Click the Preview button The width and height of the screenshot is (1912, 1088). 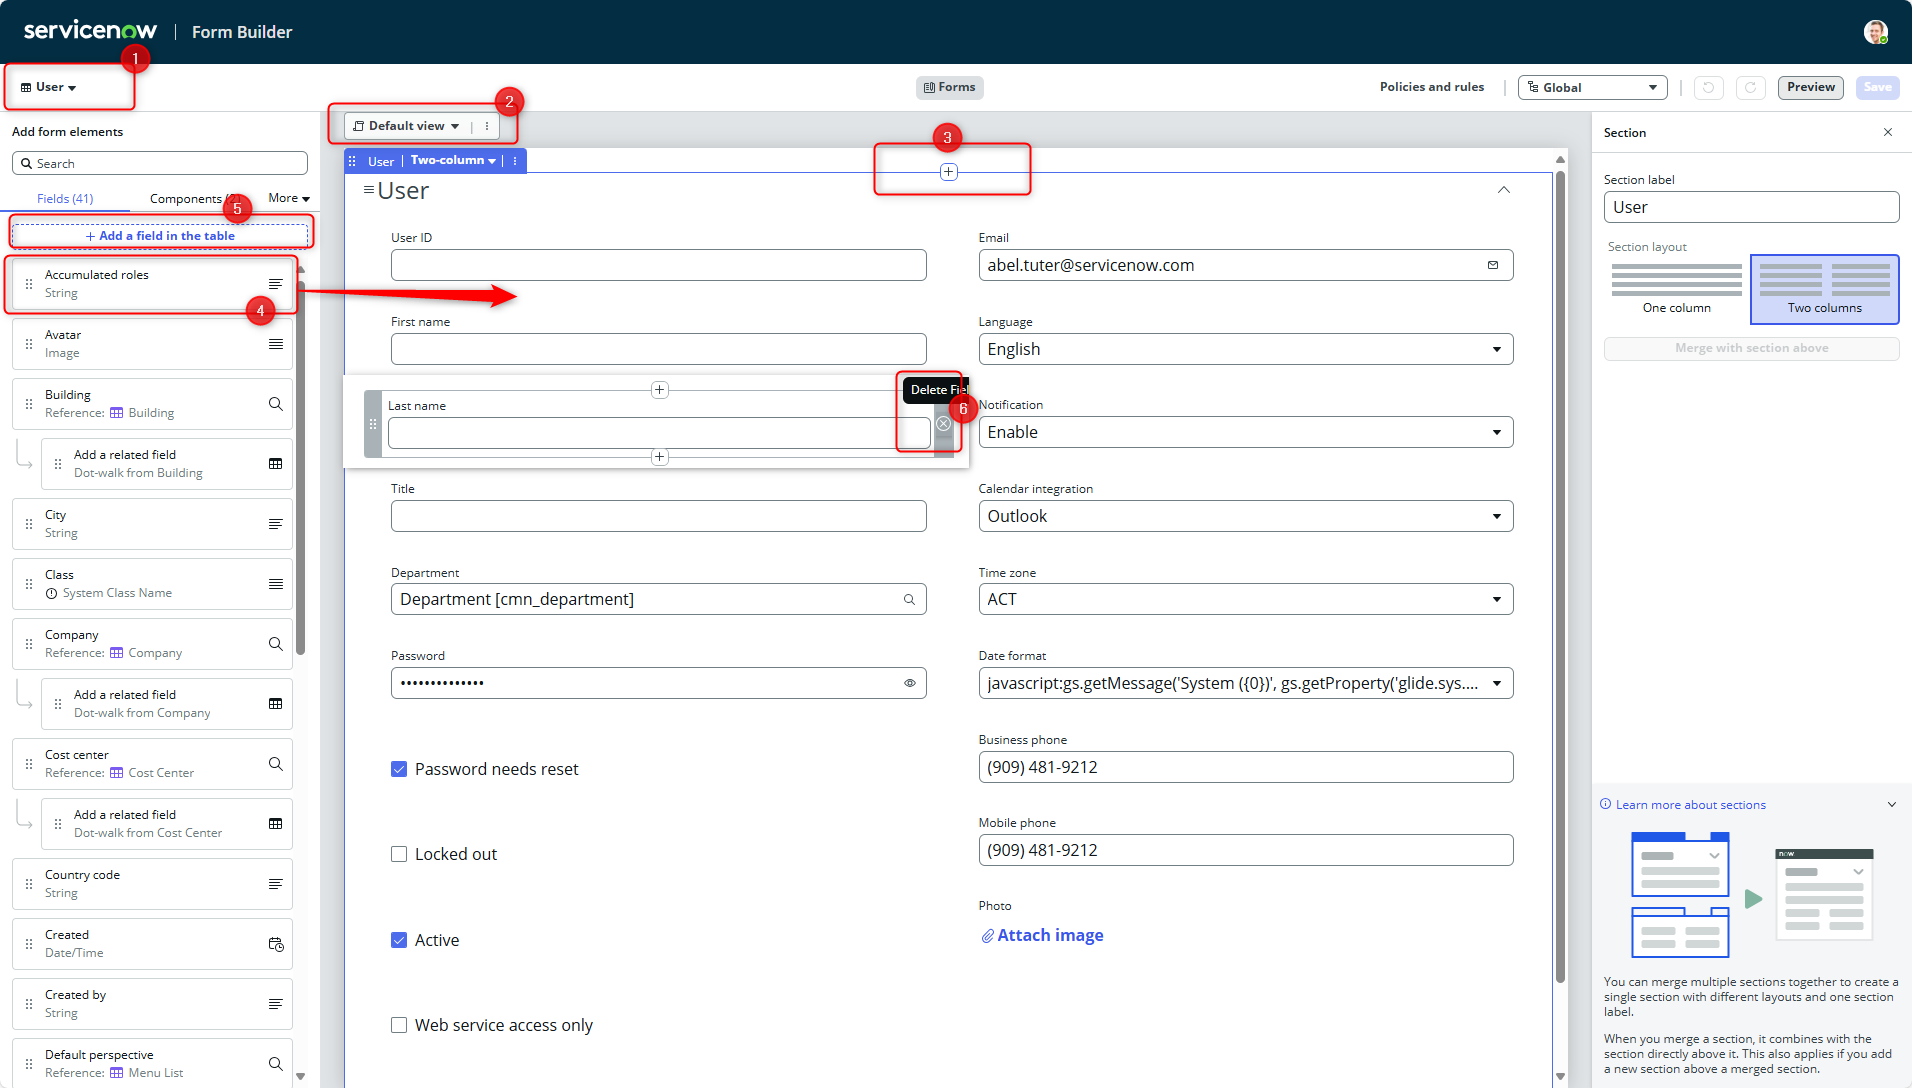coord(1810,88)
